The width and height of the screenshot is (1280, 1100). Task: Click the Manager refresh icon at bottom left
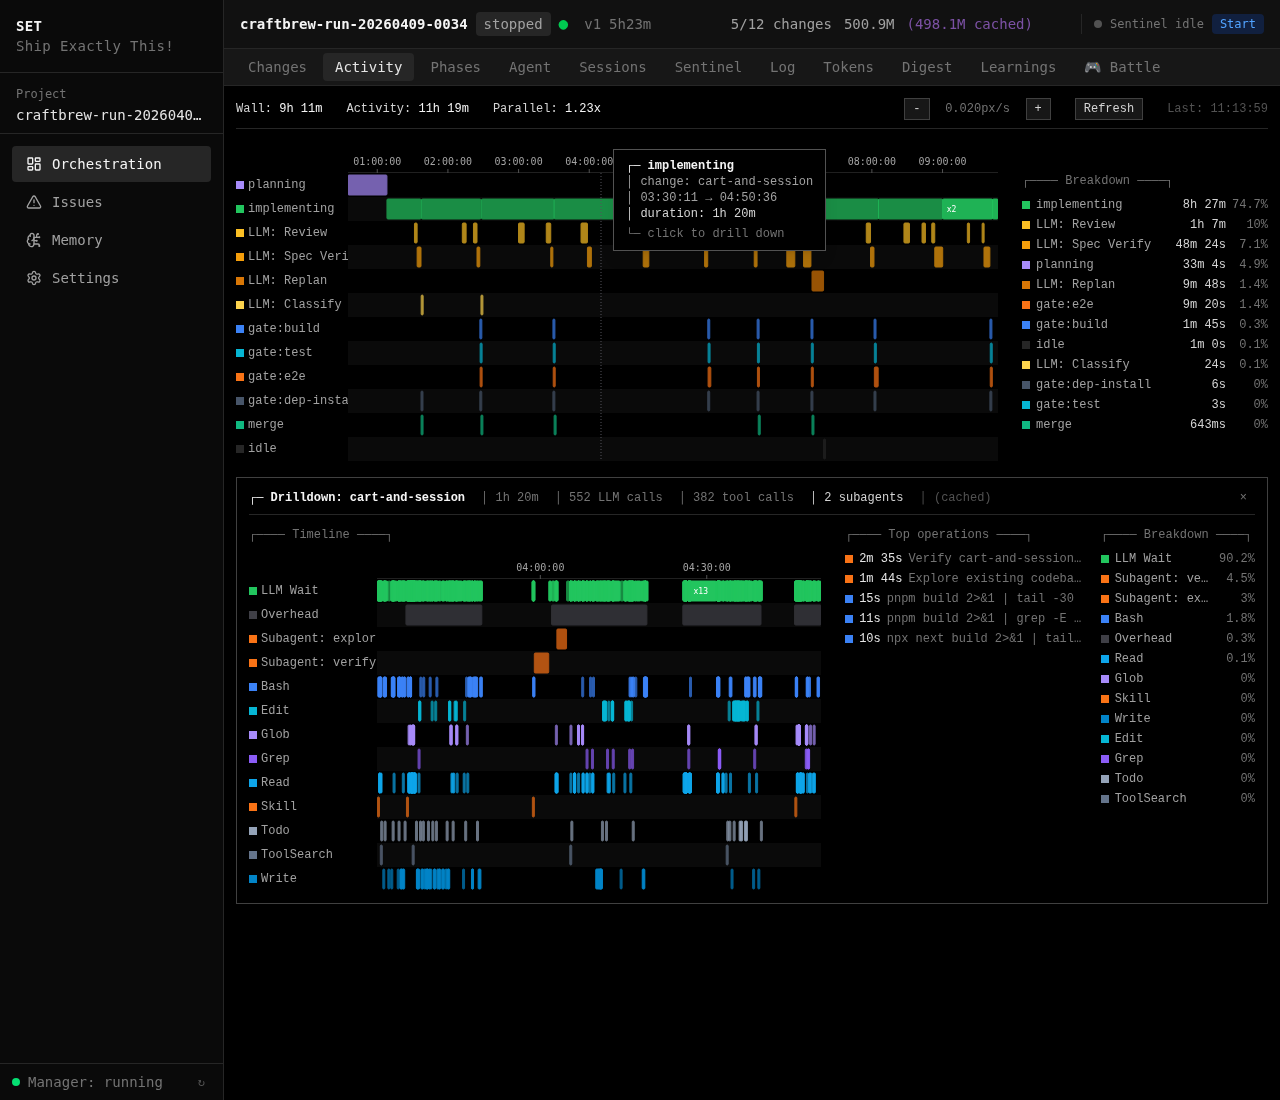201,1082
